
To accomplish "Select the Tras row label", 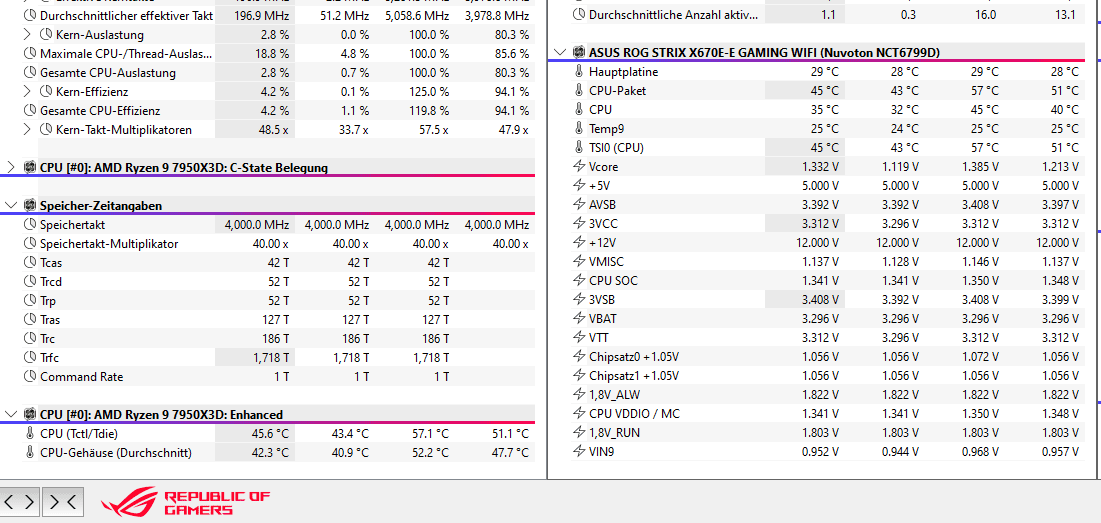I will coord(50,319).
